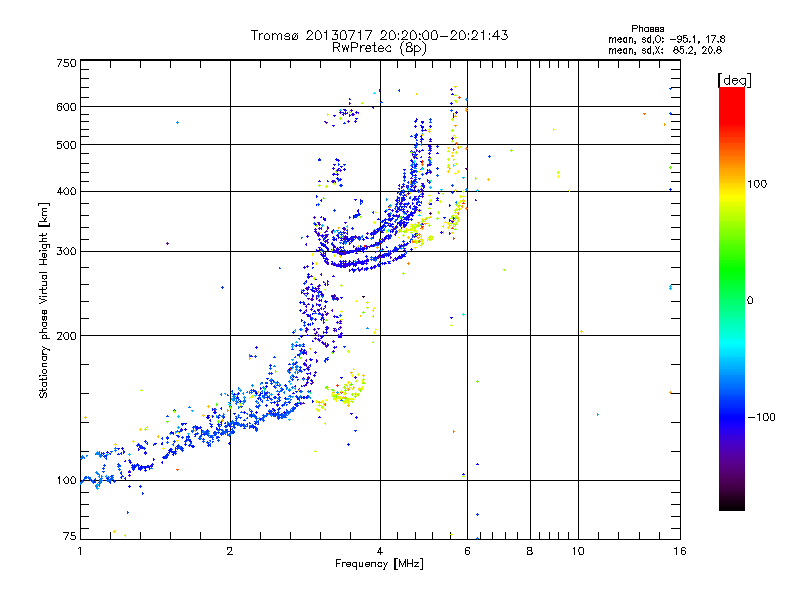Click the frequency axis "6" tick label
Image resolution: width=800 pixels, height=600 pixels.
pos(467,551)
